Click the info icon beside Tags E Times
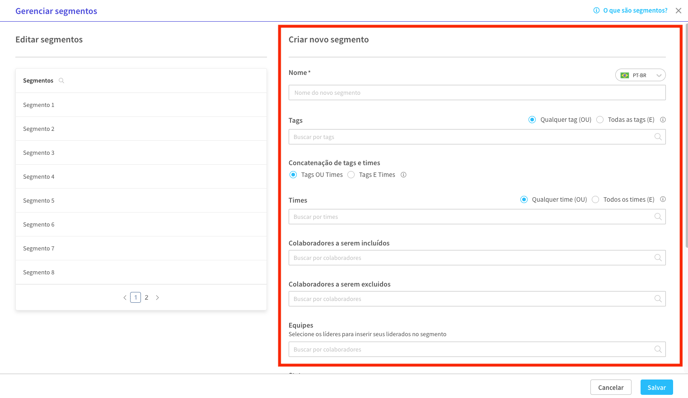Viewport: 688px width, 398px height. (403, 175)
